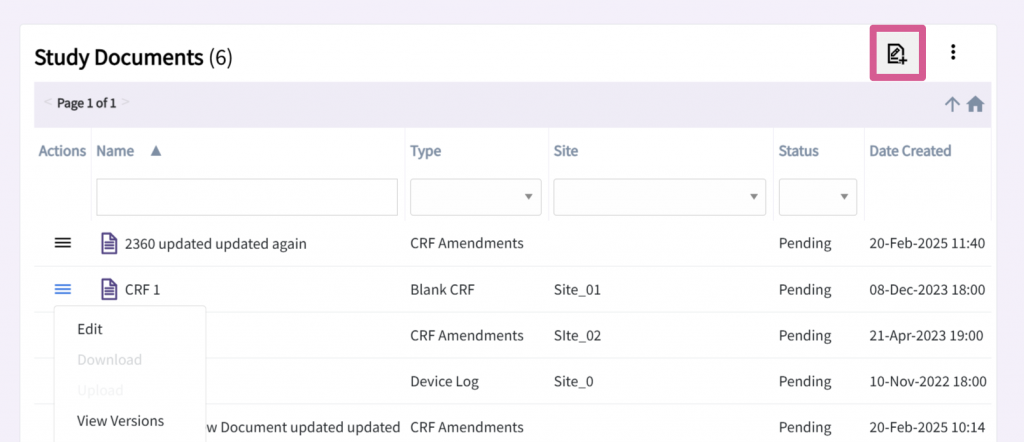Viewport: 1024px width, 442px height.
Task: Sort by the Status column header
Action: [x=798, y=151]
